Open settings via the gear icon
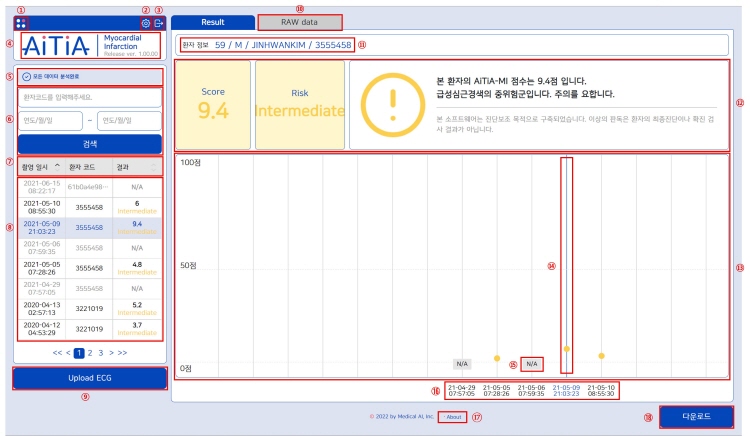The image size is (750, 436). coord(146,23)
